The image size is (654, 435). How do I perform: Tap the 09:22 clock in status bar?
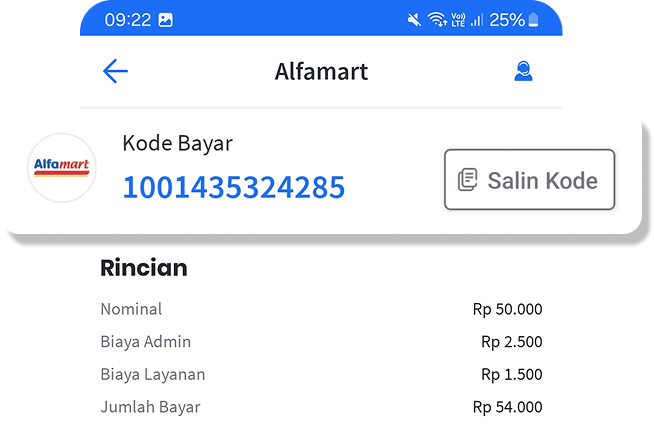pos(128,20)
